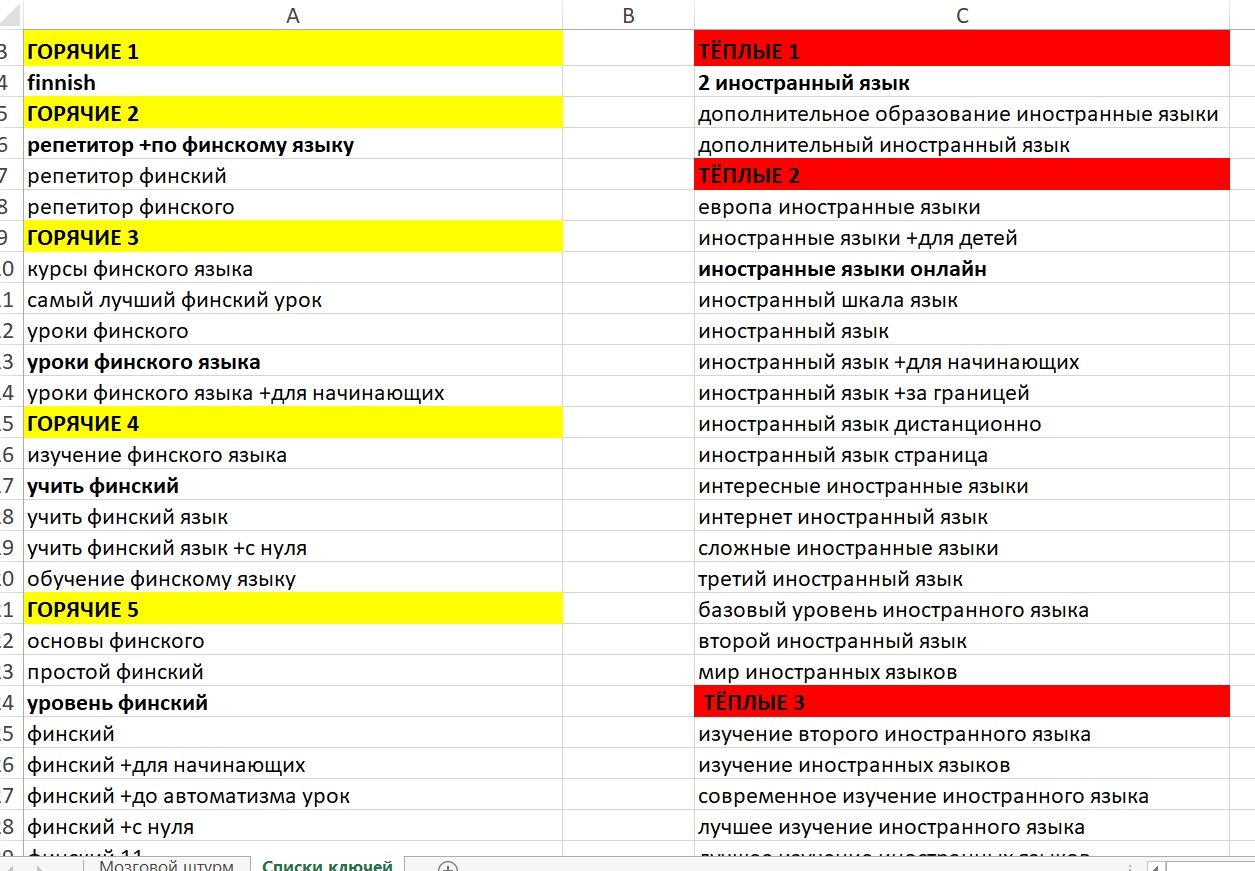Click the cell основы финского

(x=293, y=640)
